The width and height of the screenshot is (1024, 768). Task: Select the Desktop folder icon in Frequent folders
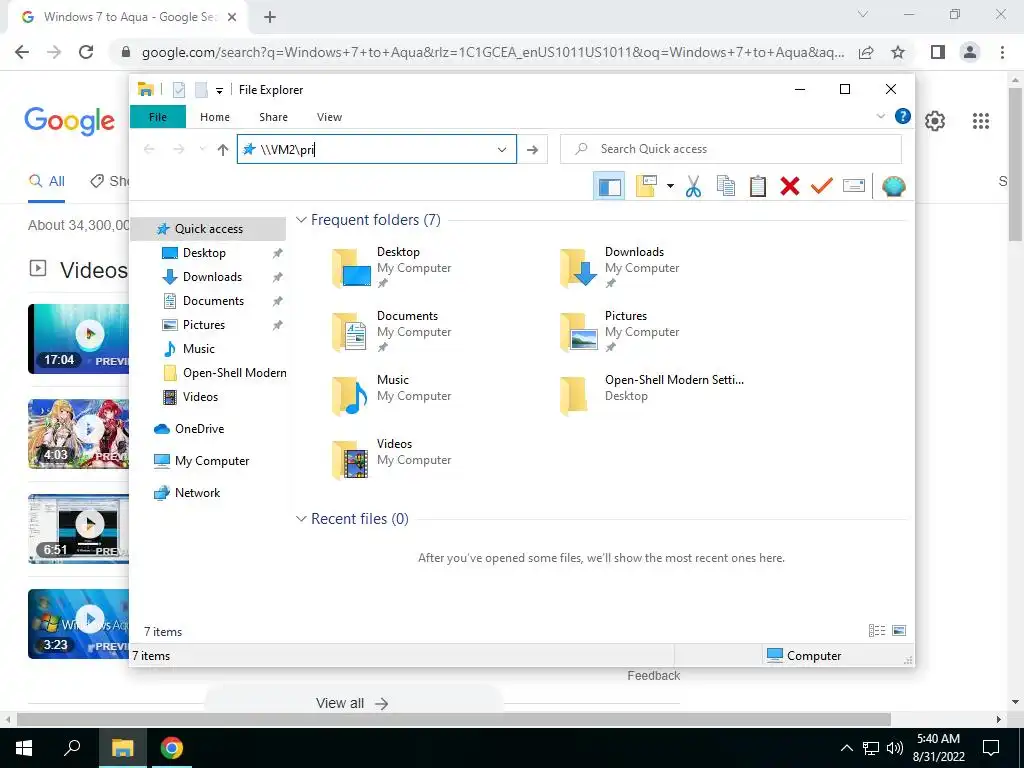351,268
